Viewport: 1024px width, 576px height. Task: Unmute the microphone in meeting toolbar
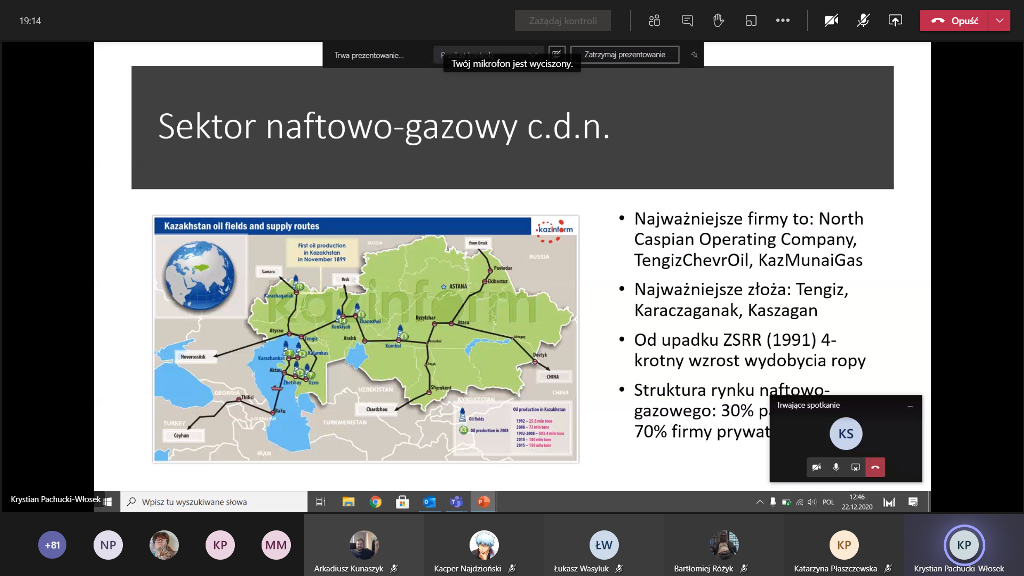[x=863, y=20]
